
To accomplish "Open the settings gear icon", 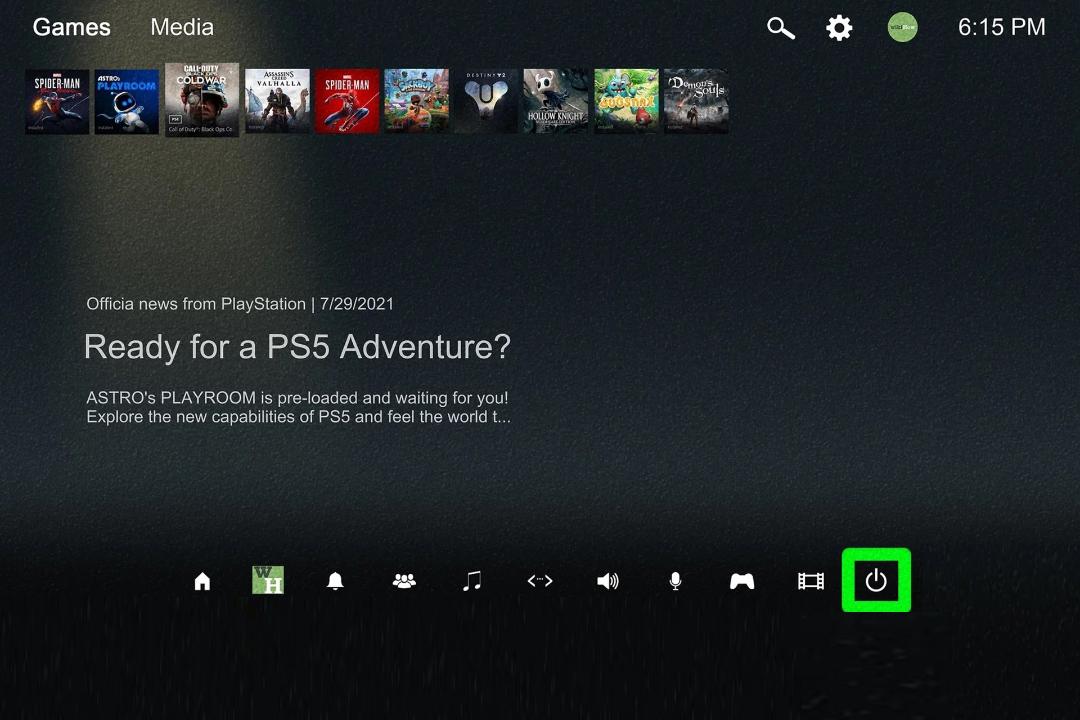I will pyautogui.click(x=839, y=28).
